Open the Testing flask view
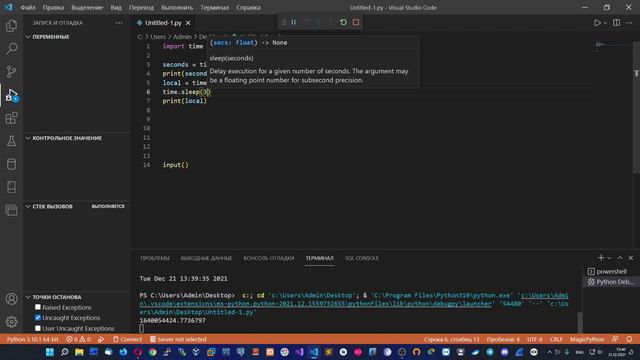Image resolution: width=640 pixels, height=360 pixels. point(11,141)
